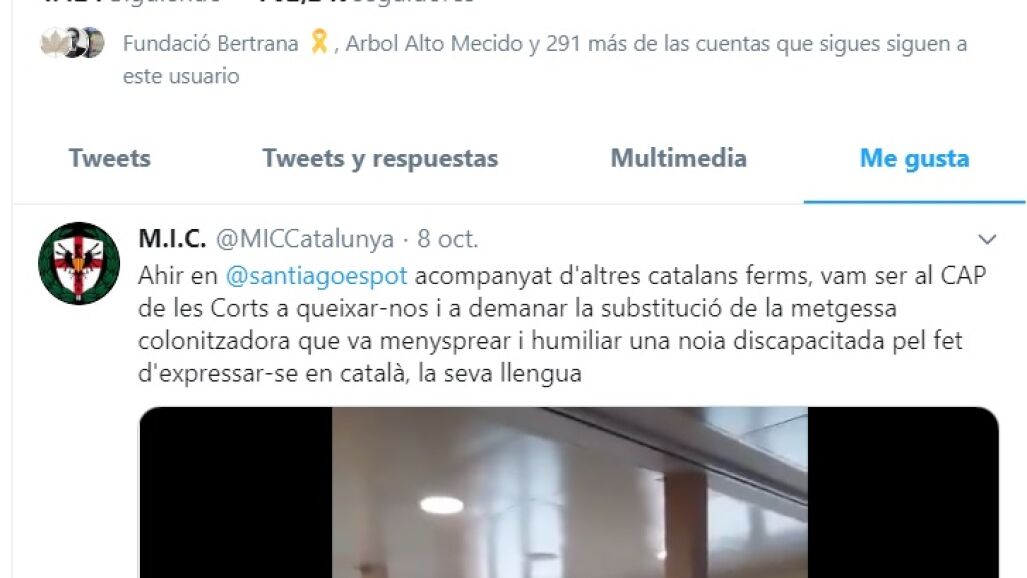Select the Me gusta tab

click(x=914, y=159)
